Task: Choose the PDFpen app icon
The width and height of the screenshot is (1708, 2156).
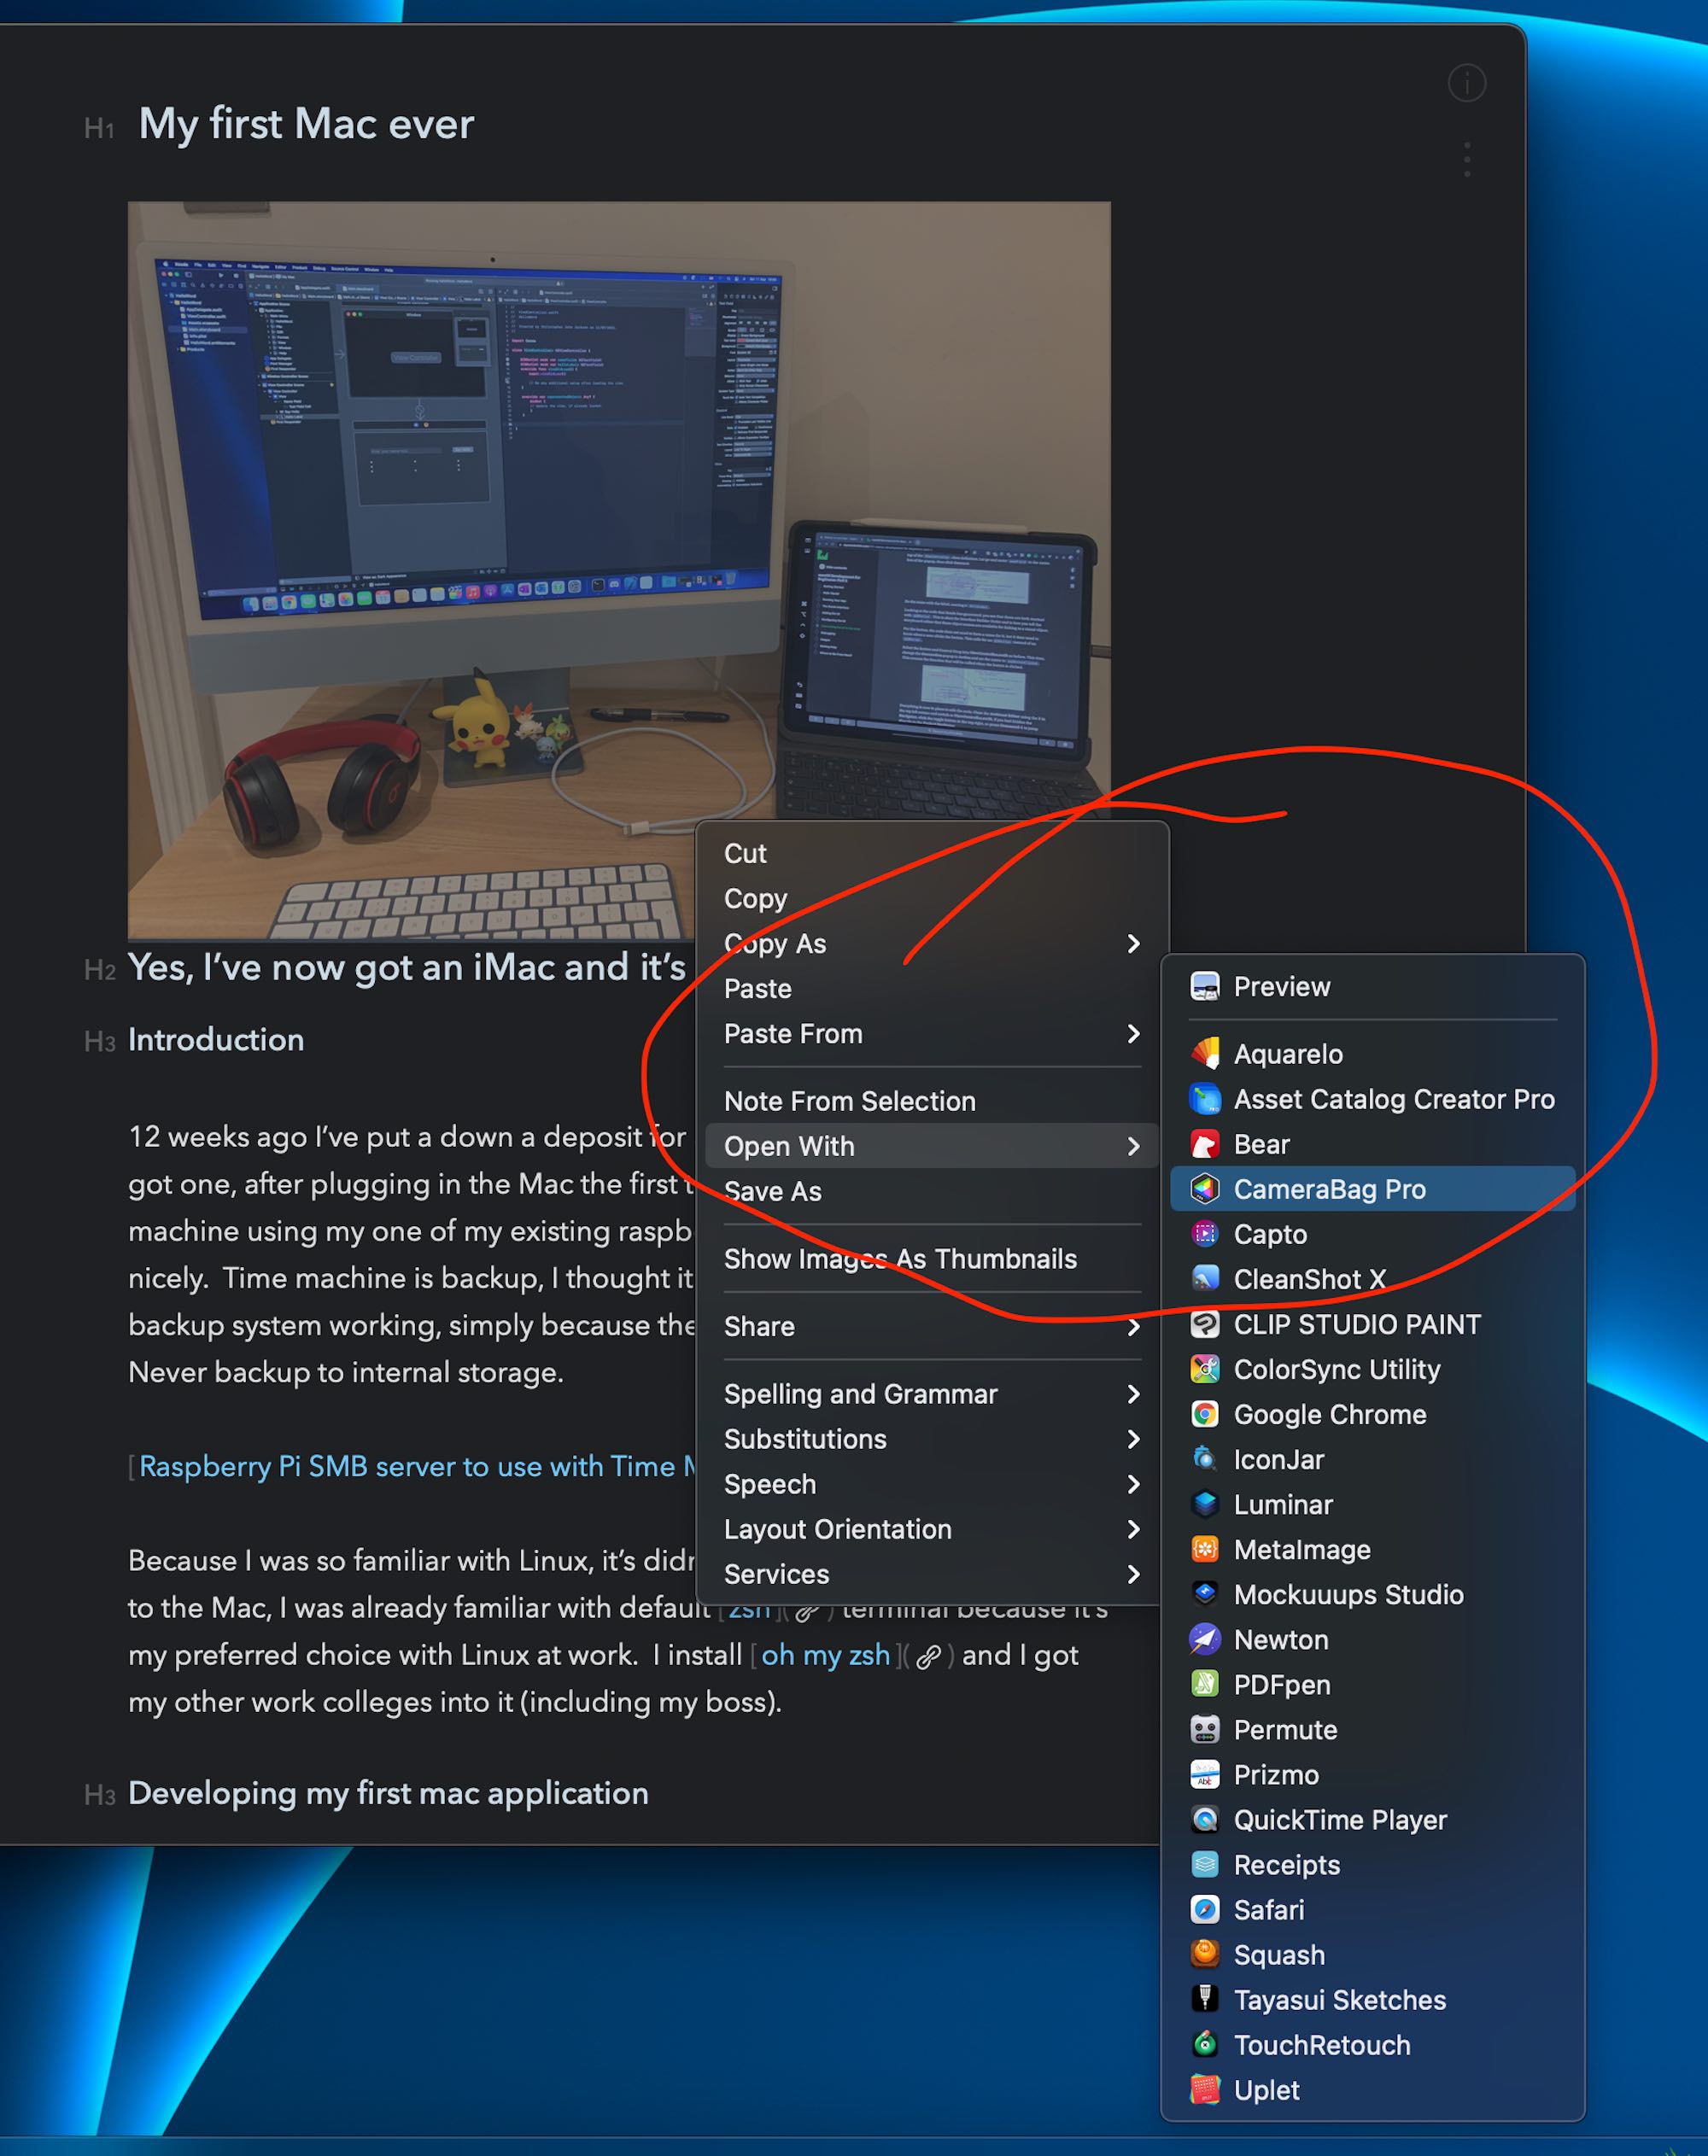Action: point(1205,1684)
